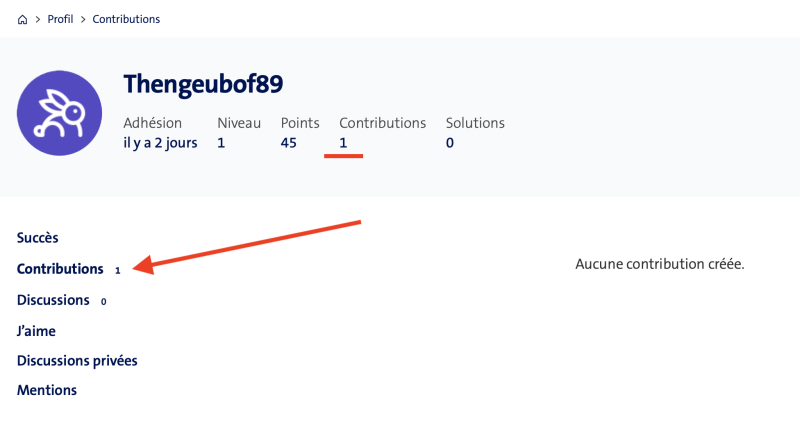The image size is (800, 445).
Task: Select Contributions in the left menu
Action: click(x=60, y=269)
